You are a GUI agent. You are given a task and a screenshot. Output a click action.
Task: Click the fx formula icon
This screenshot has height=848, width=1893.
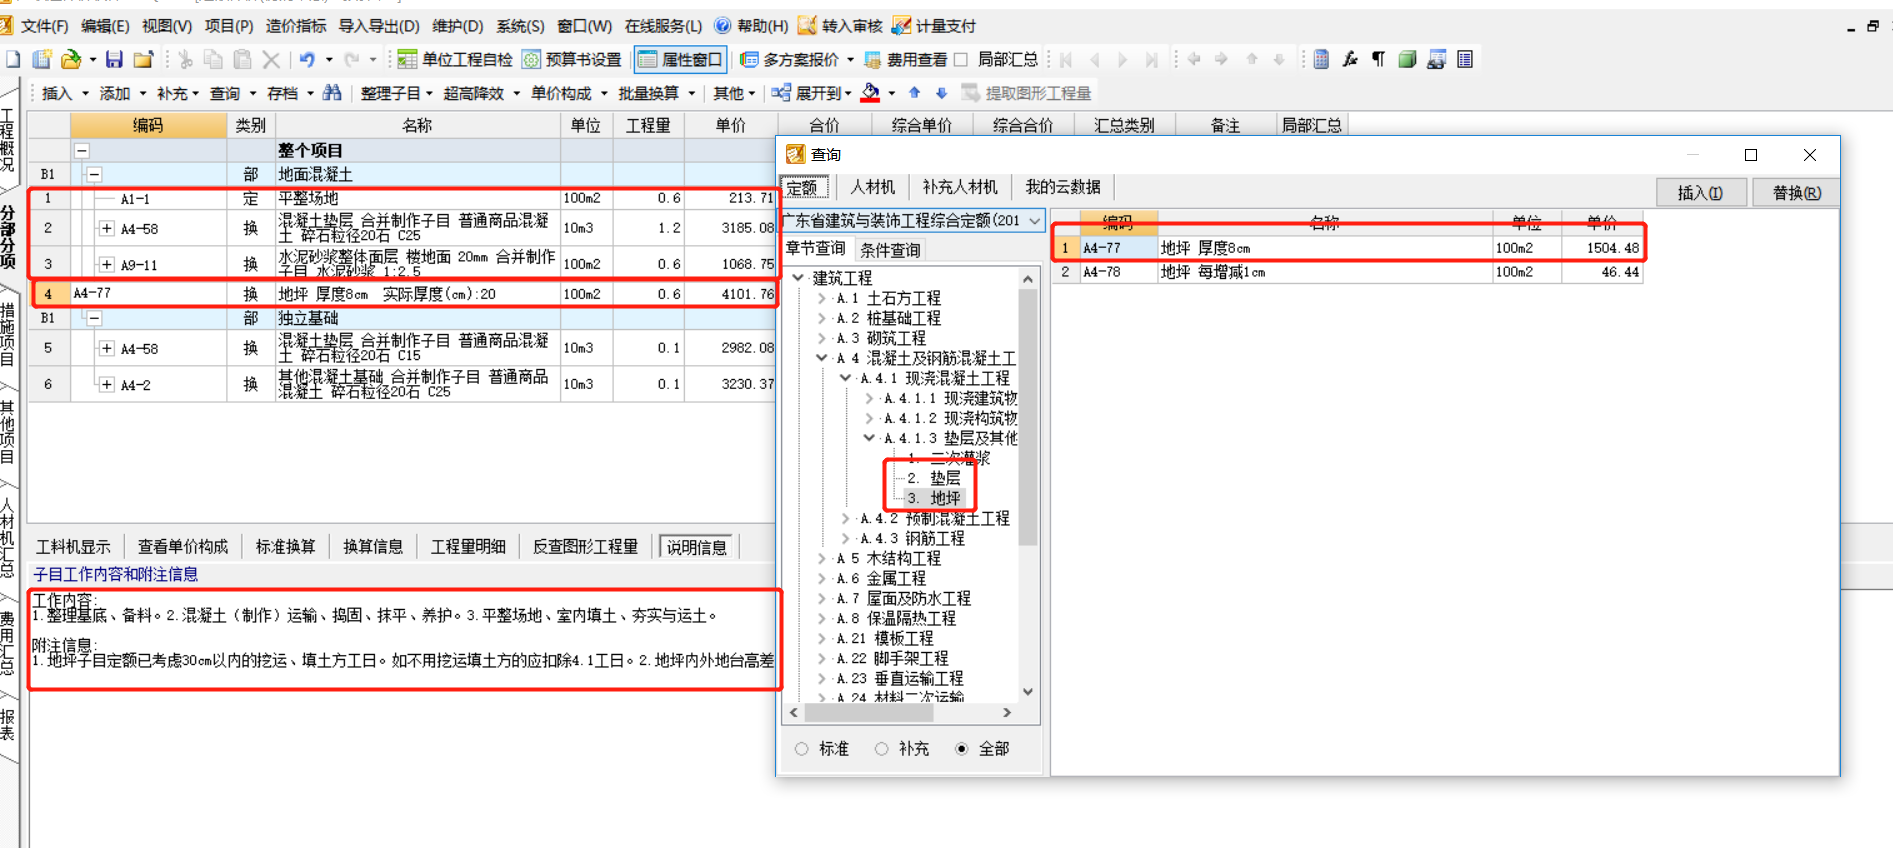click(x=1350, y=60)
